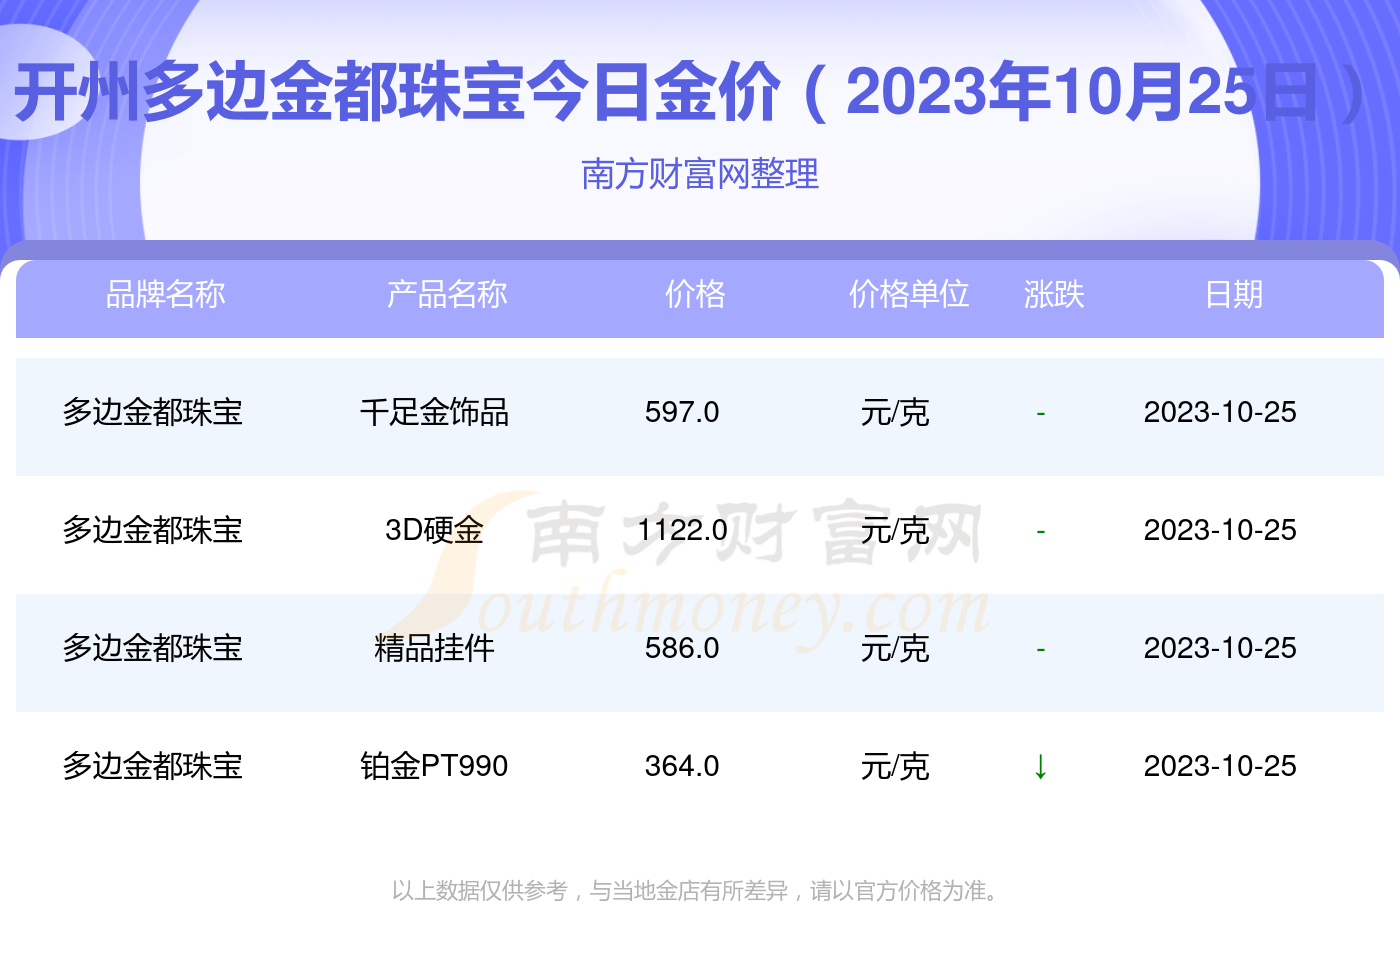Click the brand cell in 3D硬金 row
The height and width of the screenshot is (980, 1400).
coord(153,530)
